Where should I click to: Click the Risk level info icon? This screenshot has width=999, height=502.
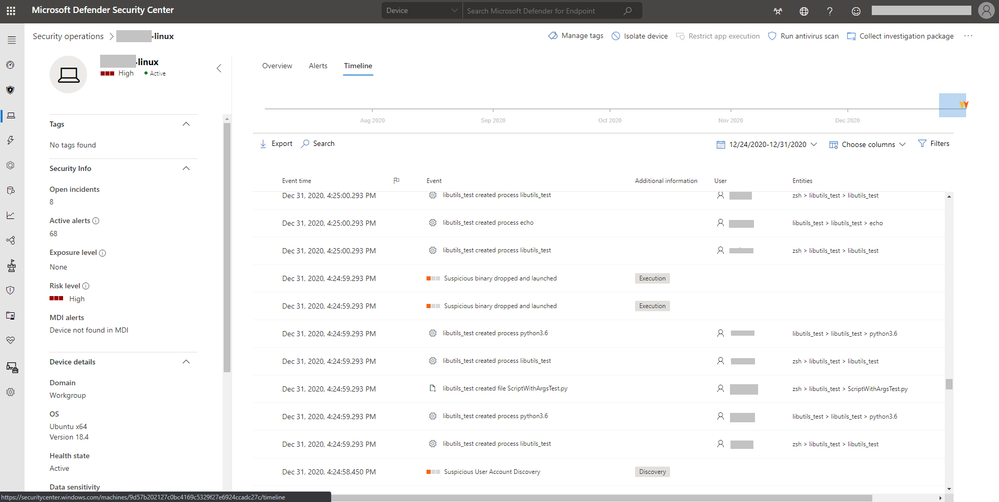[86, 286]
